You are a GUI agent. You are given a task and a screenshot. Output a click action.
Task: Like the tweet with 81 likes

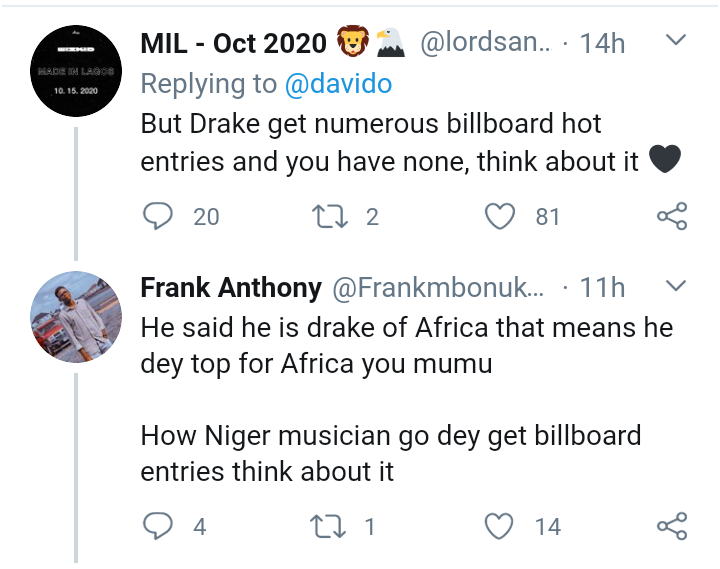(500, 216)
